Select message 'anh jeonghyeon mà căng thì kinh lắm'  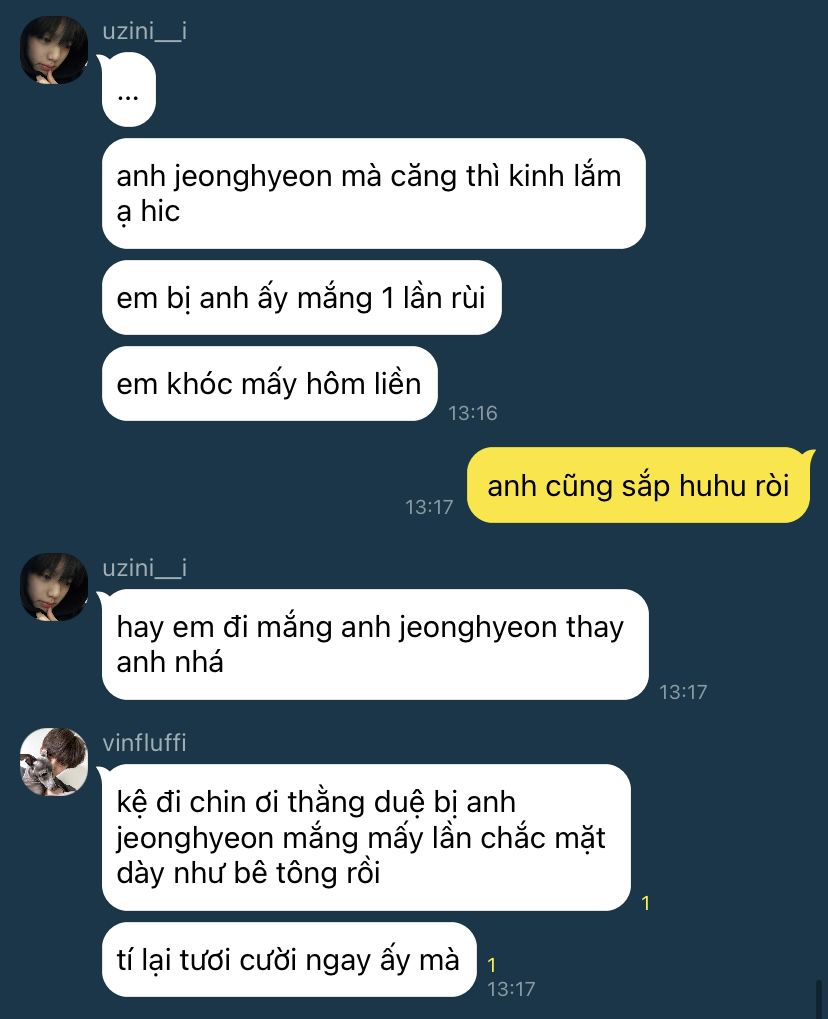pyautogui.click(x=374, y=194)
